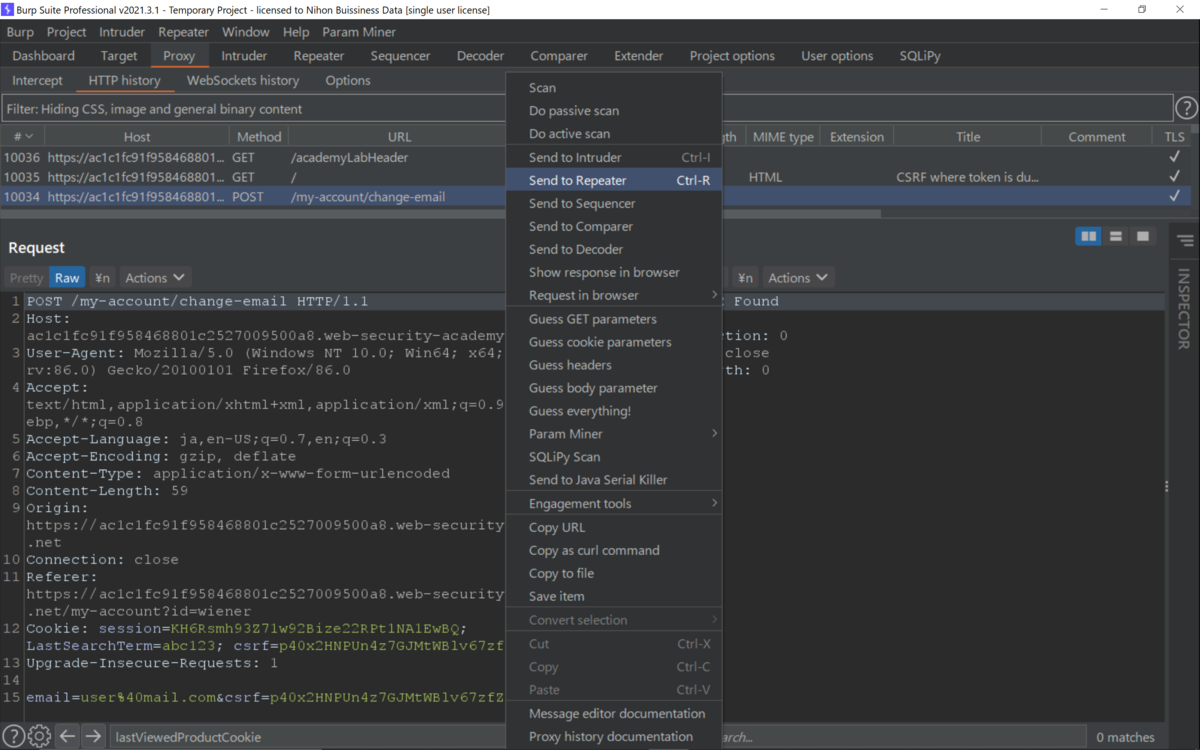Select top-bottom stacked layout icon
Image resolution: width=1200 pixels, height=750 pixels.
(x=1116, y=236)
